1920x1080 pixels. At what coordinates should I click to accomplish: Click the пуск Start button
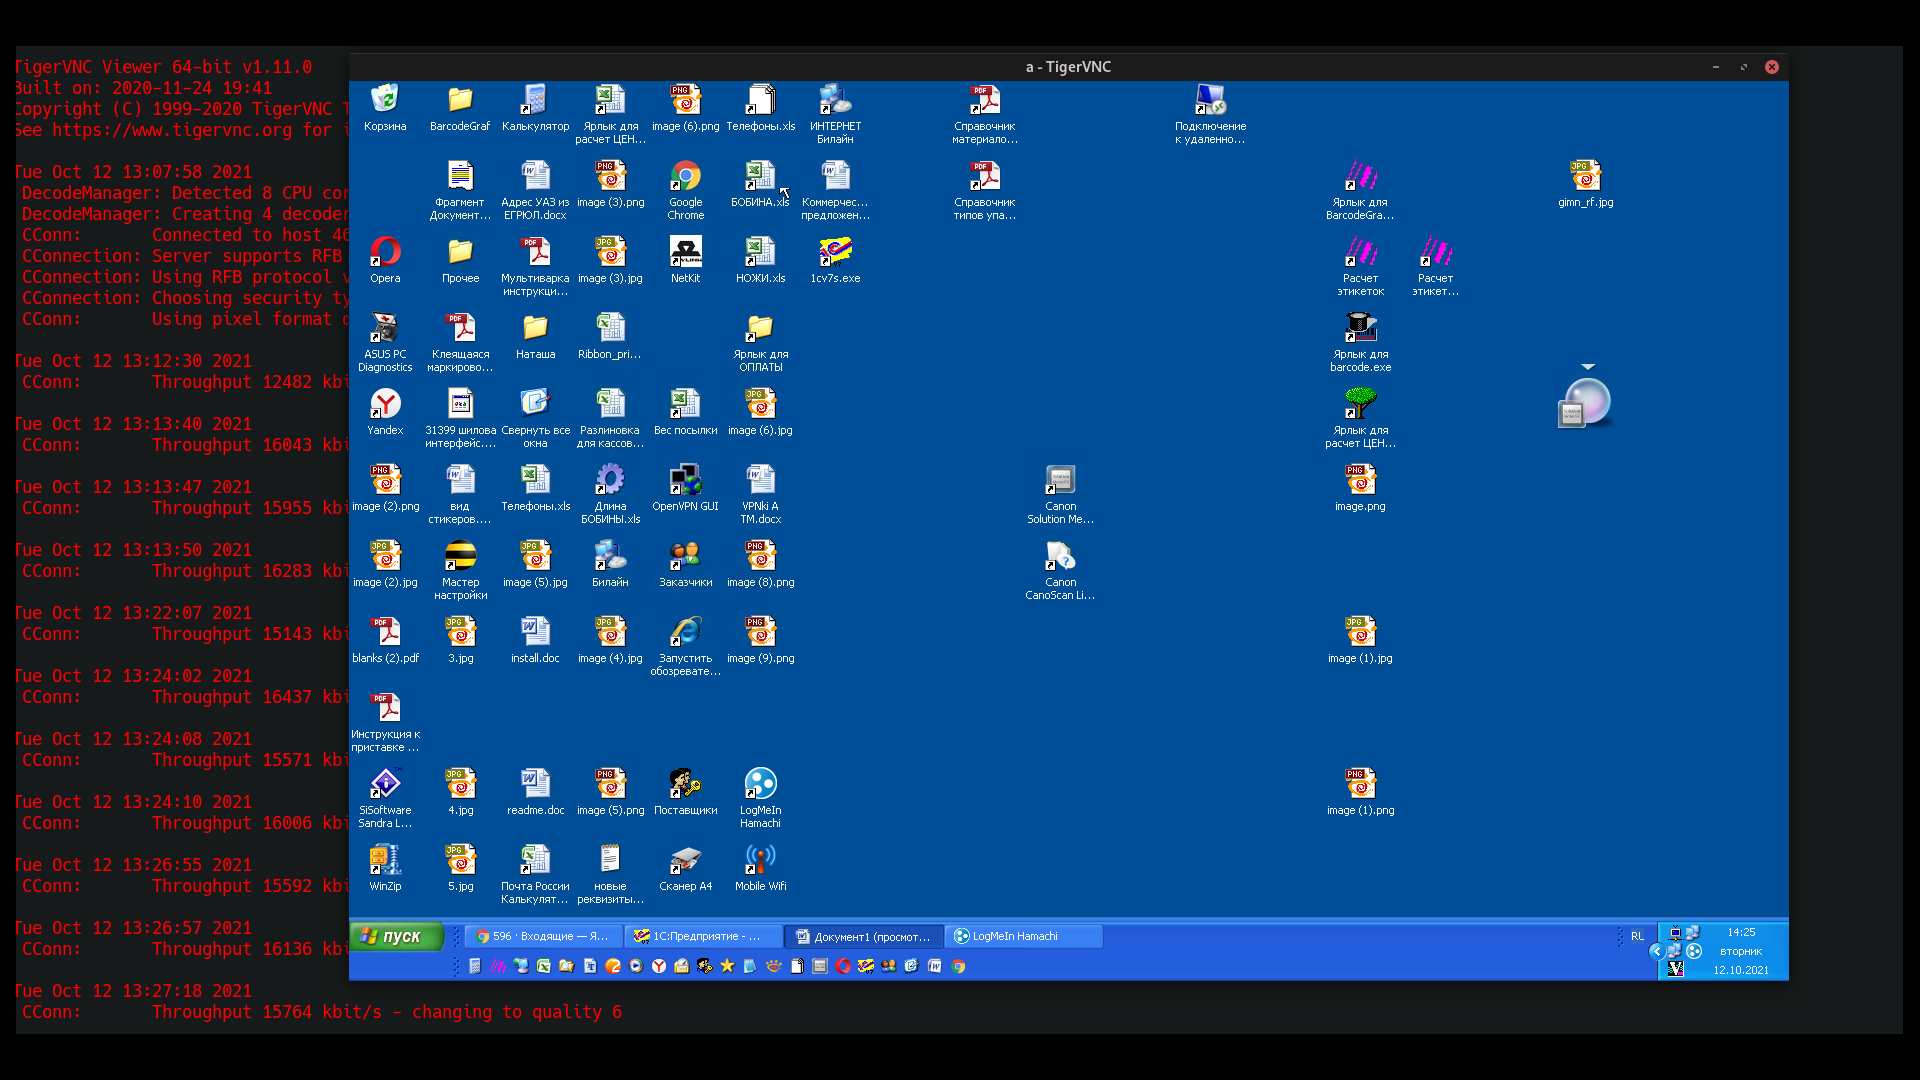pyautogui.click(x=396, y=936)
